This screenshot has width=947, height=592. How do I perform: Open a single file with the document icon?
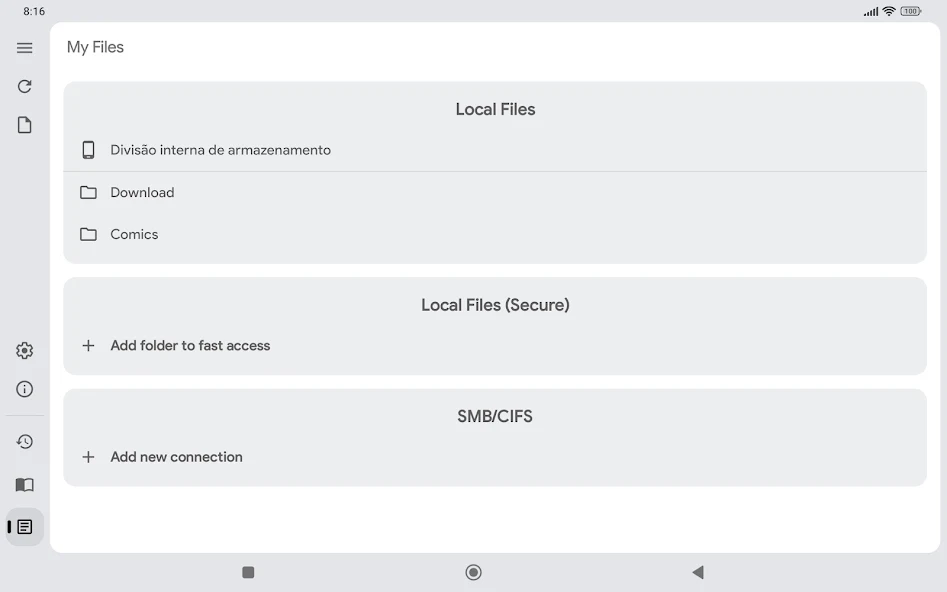[x=24, y=124]
